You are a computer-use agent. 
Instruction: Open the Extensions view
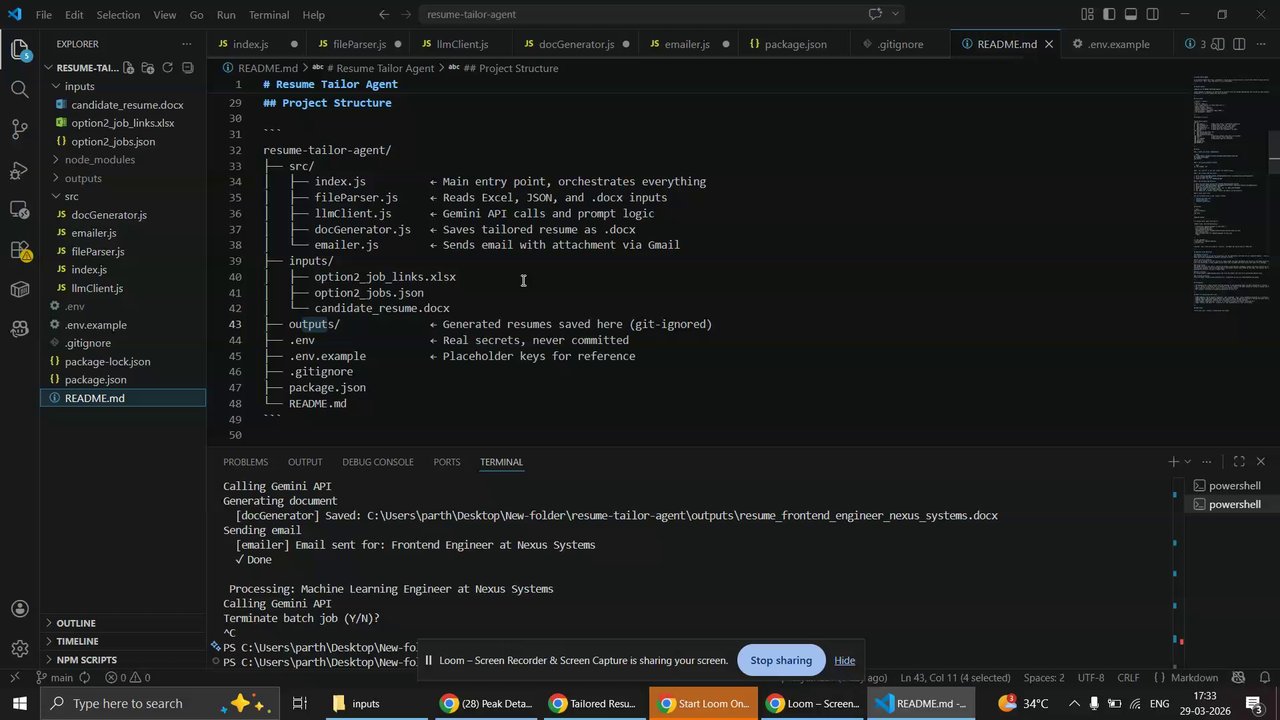[x=20, y=250]
